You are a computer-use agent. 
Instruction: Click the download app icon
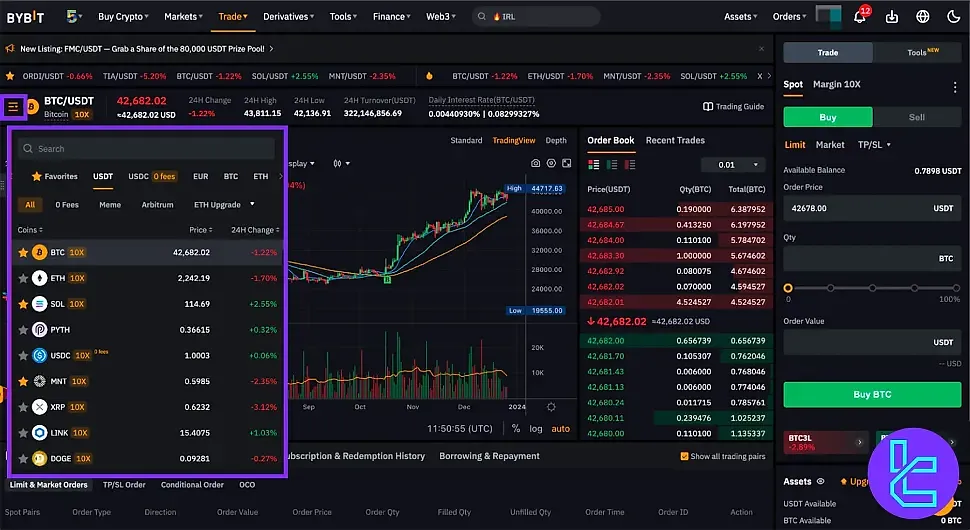coord(892,17)
